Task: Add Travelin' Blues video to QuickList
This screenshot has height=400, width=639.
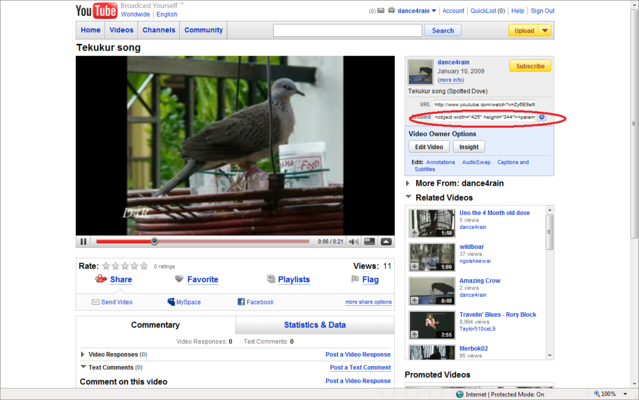Action: pyautogui.click(x=414, y=334)
